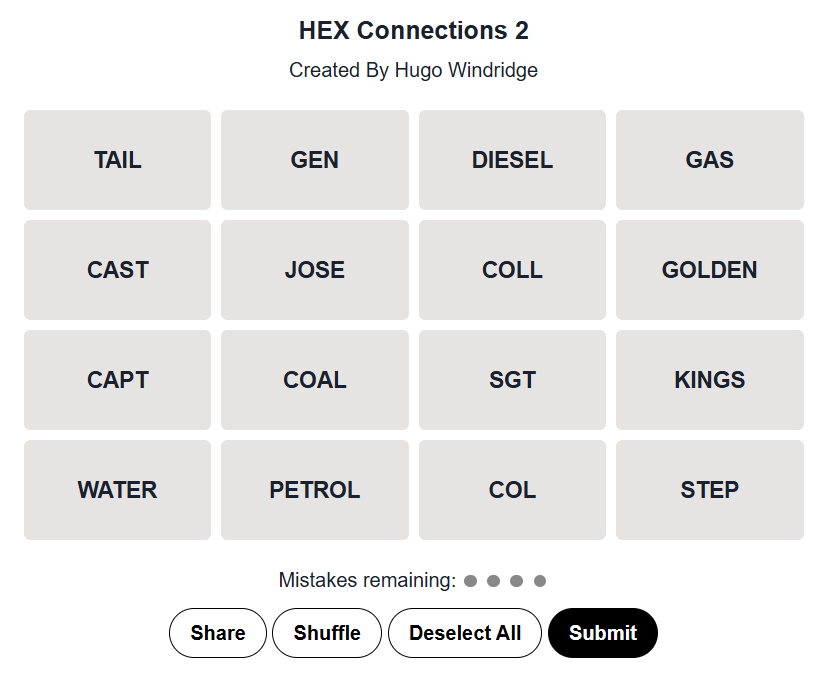Image resolution: width=838 pixels, height=675 pixels.
Task: Toggle the PETROL tile
Action: coord(315,490)
